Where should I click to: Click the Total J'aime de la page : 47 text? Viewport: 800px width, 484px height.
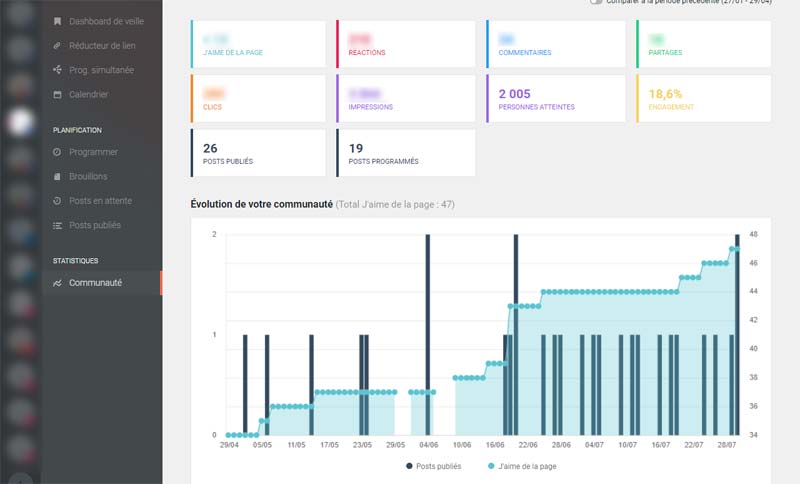tap(395, 205)
